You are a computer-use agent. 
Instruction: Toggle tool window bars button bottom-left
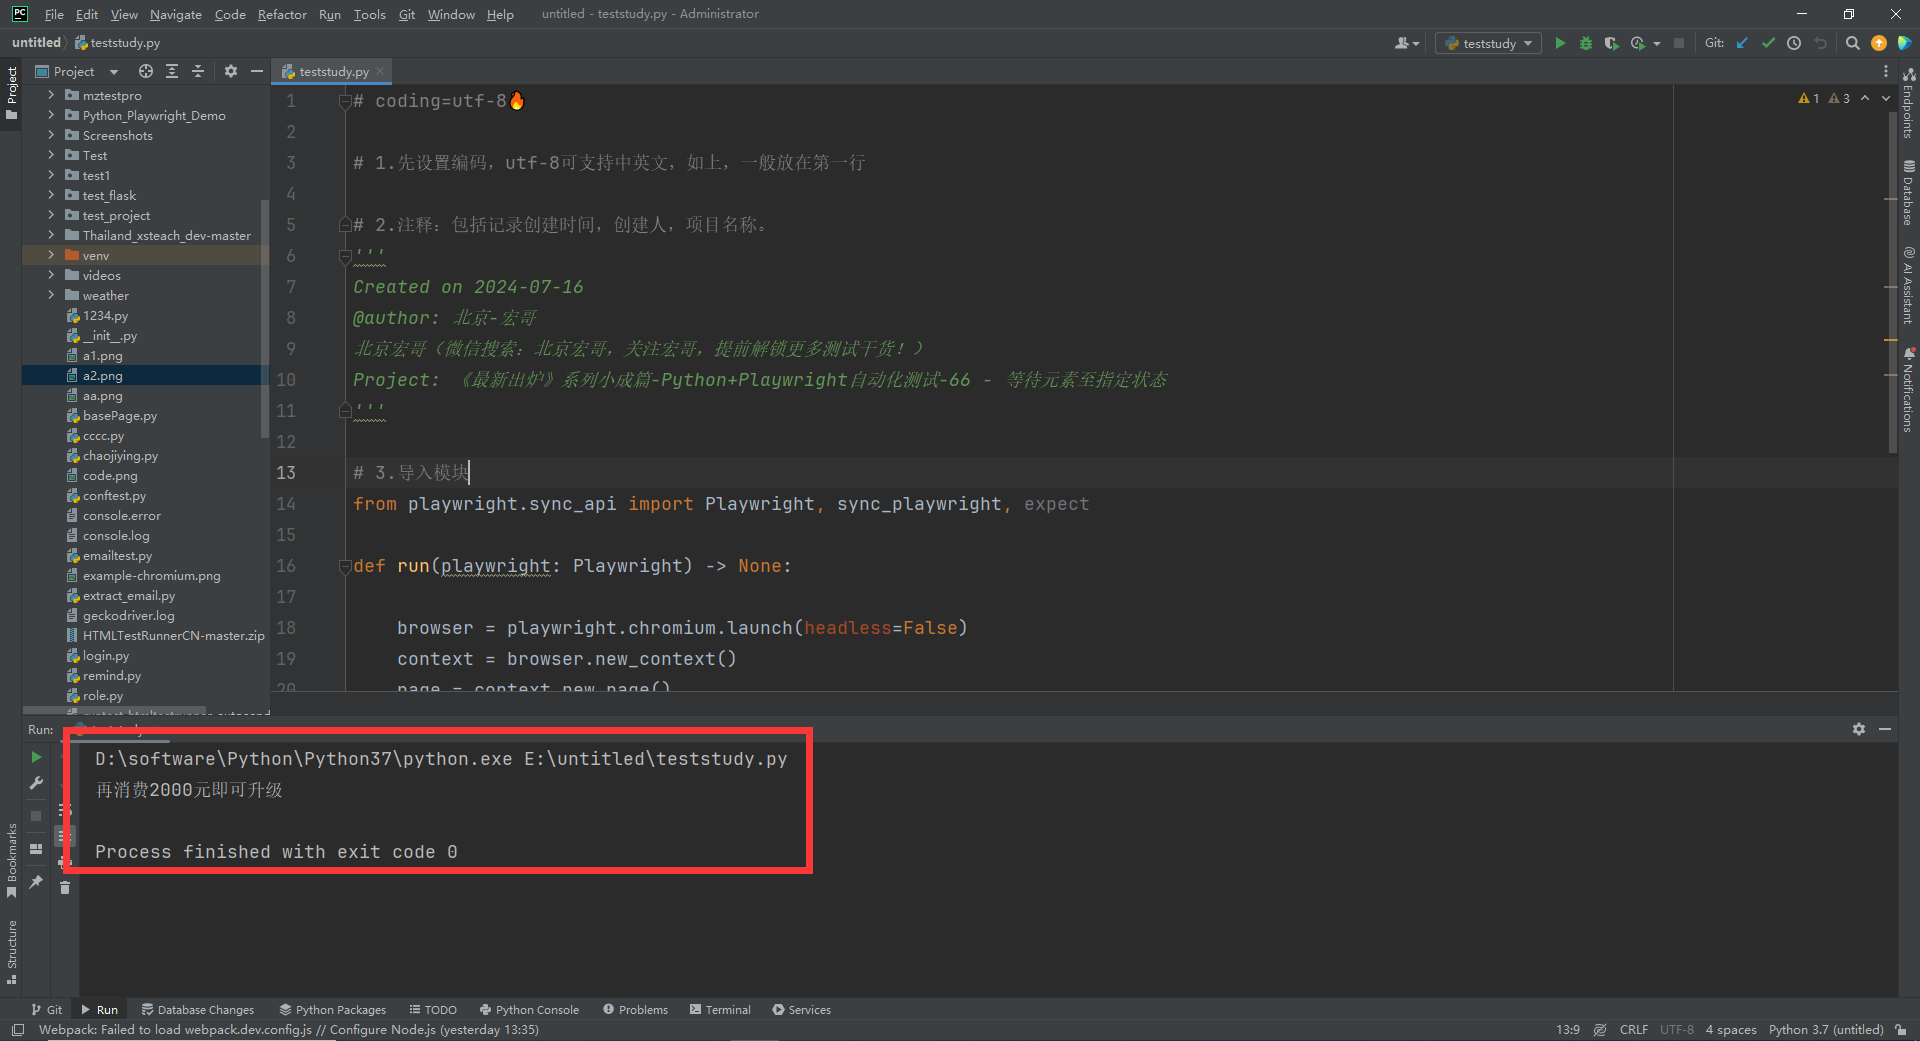pyautogui.click(x=17, y=1030)
